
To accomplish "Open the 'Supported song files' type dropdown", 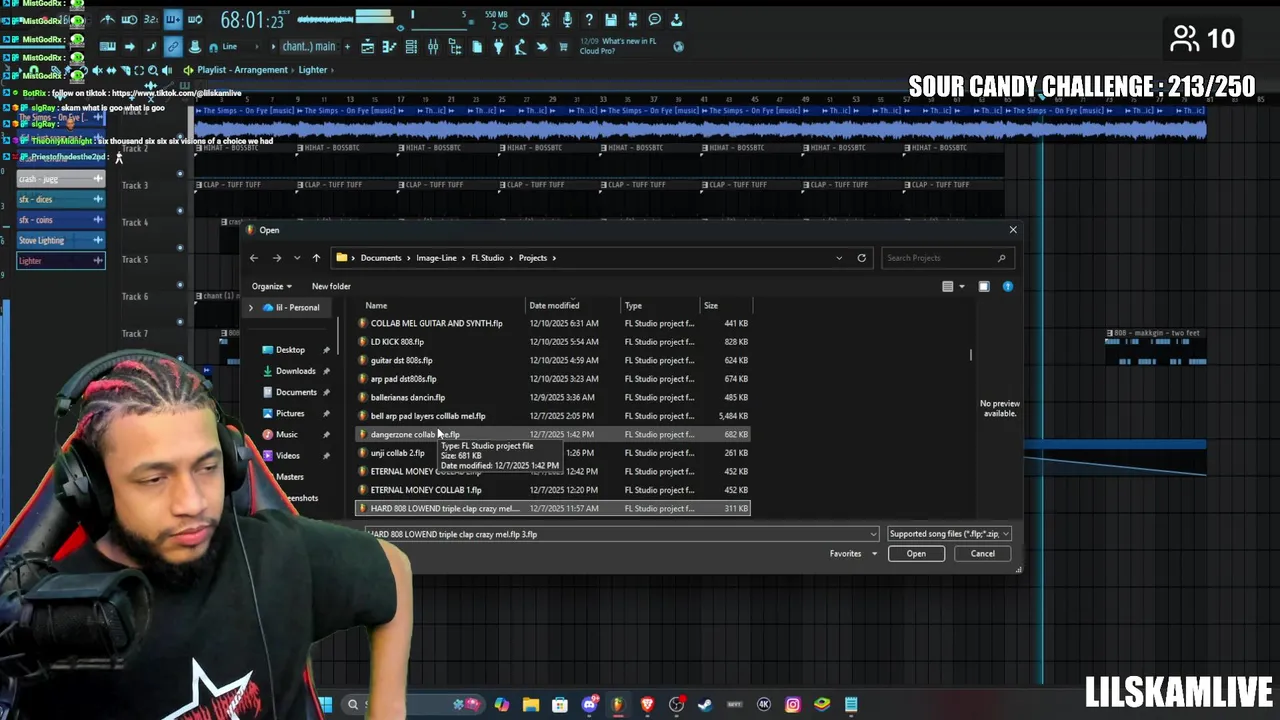I will pos(949,534).
